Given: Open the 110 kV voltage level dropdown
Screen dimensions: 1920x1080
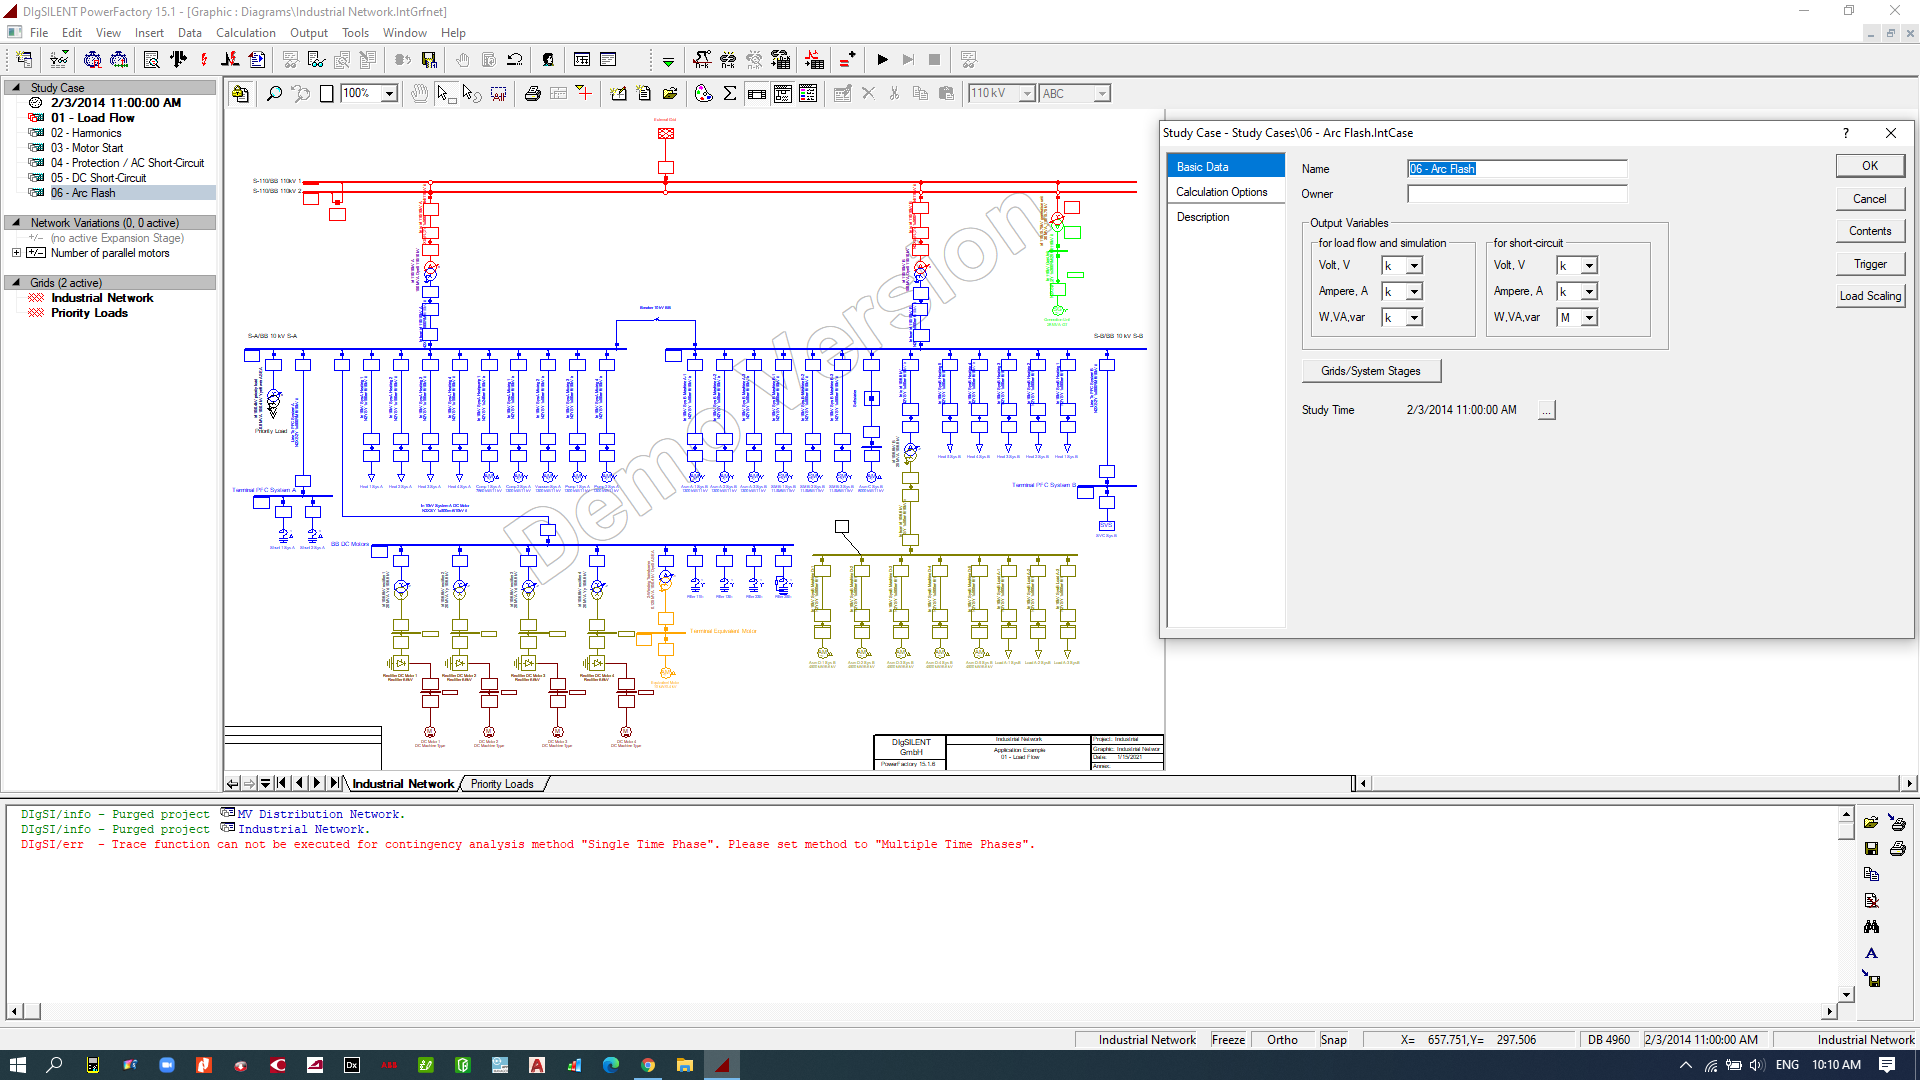Looking at the screenshot, I should click(1026, 94).
